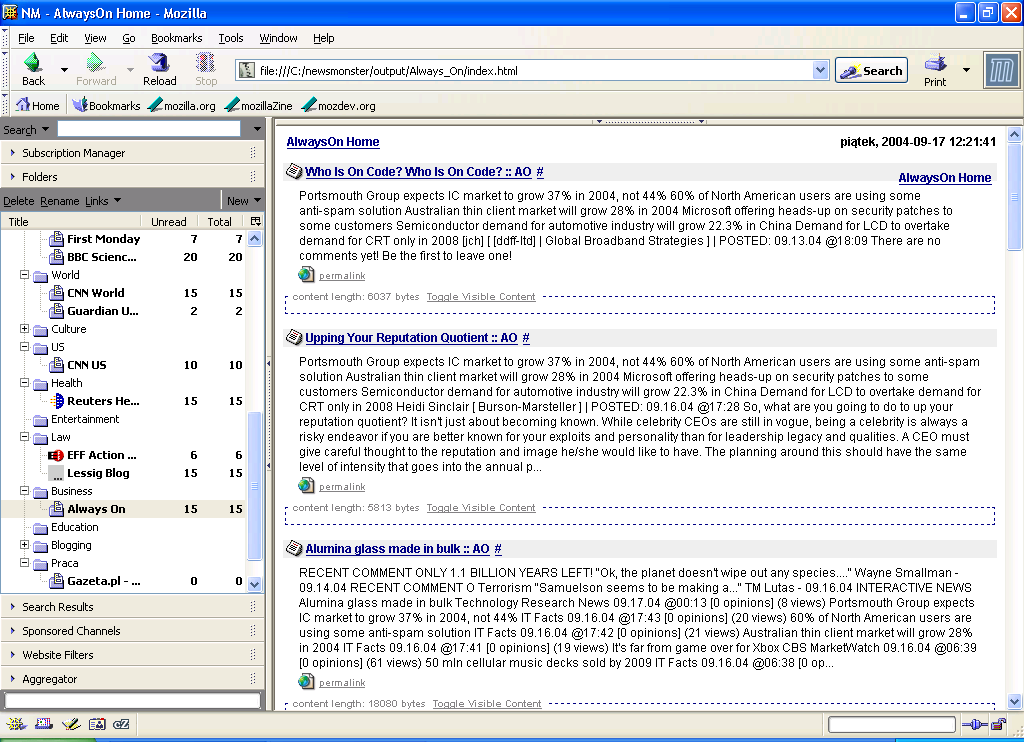Open Bookmarks from the personal toolbar
Viewport: 1024px width, 742px height.
coord(106,105)
